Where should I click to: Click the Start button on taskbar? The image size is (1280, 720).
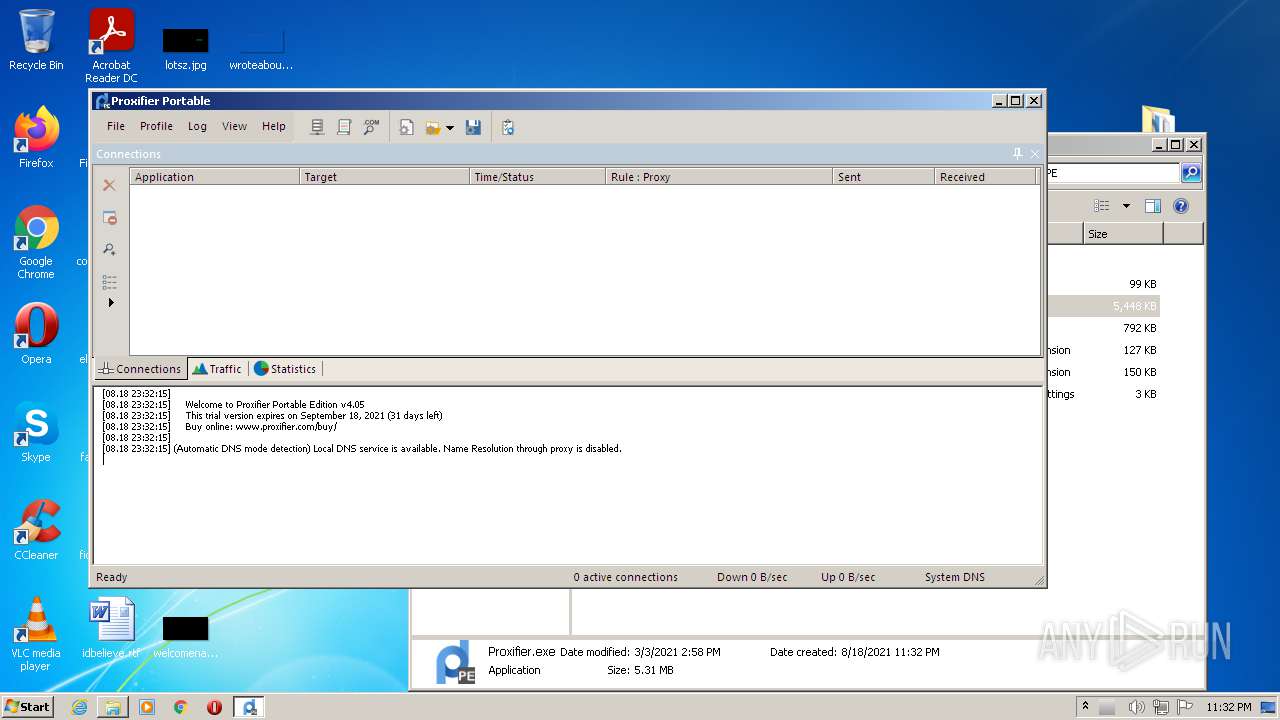(x=28, y=706)
